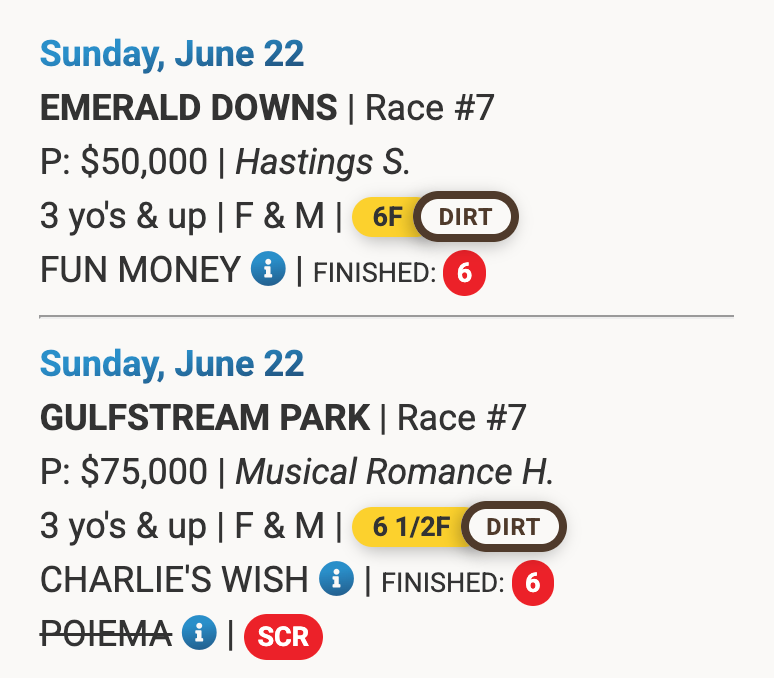Screen dimensions: 774x678
Task: Click the yellow 6F distance badge
Action: click(386, 217)
